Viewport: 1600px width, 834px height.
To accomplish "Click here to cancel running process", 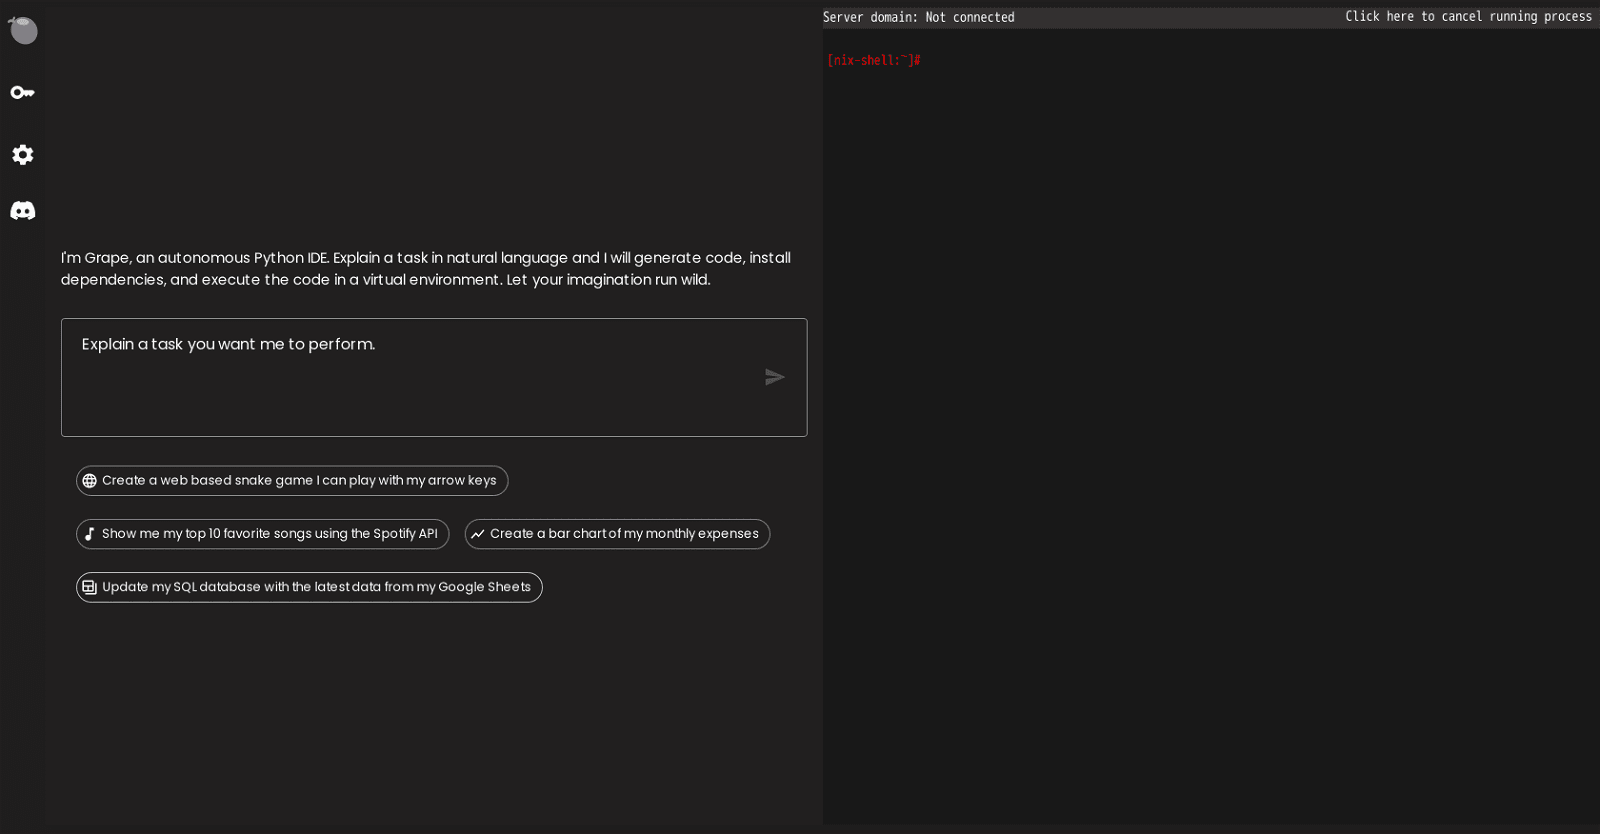I will pyautogui.click(x=1467, y=17).
